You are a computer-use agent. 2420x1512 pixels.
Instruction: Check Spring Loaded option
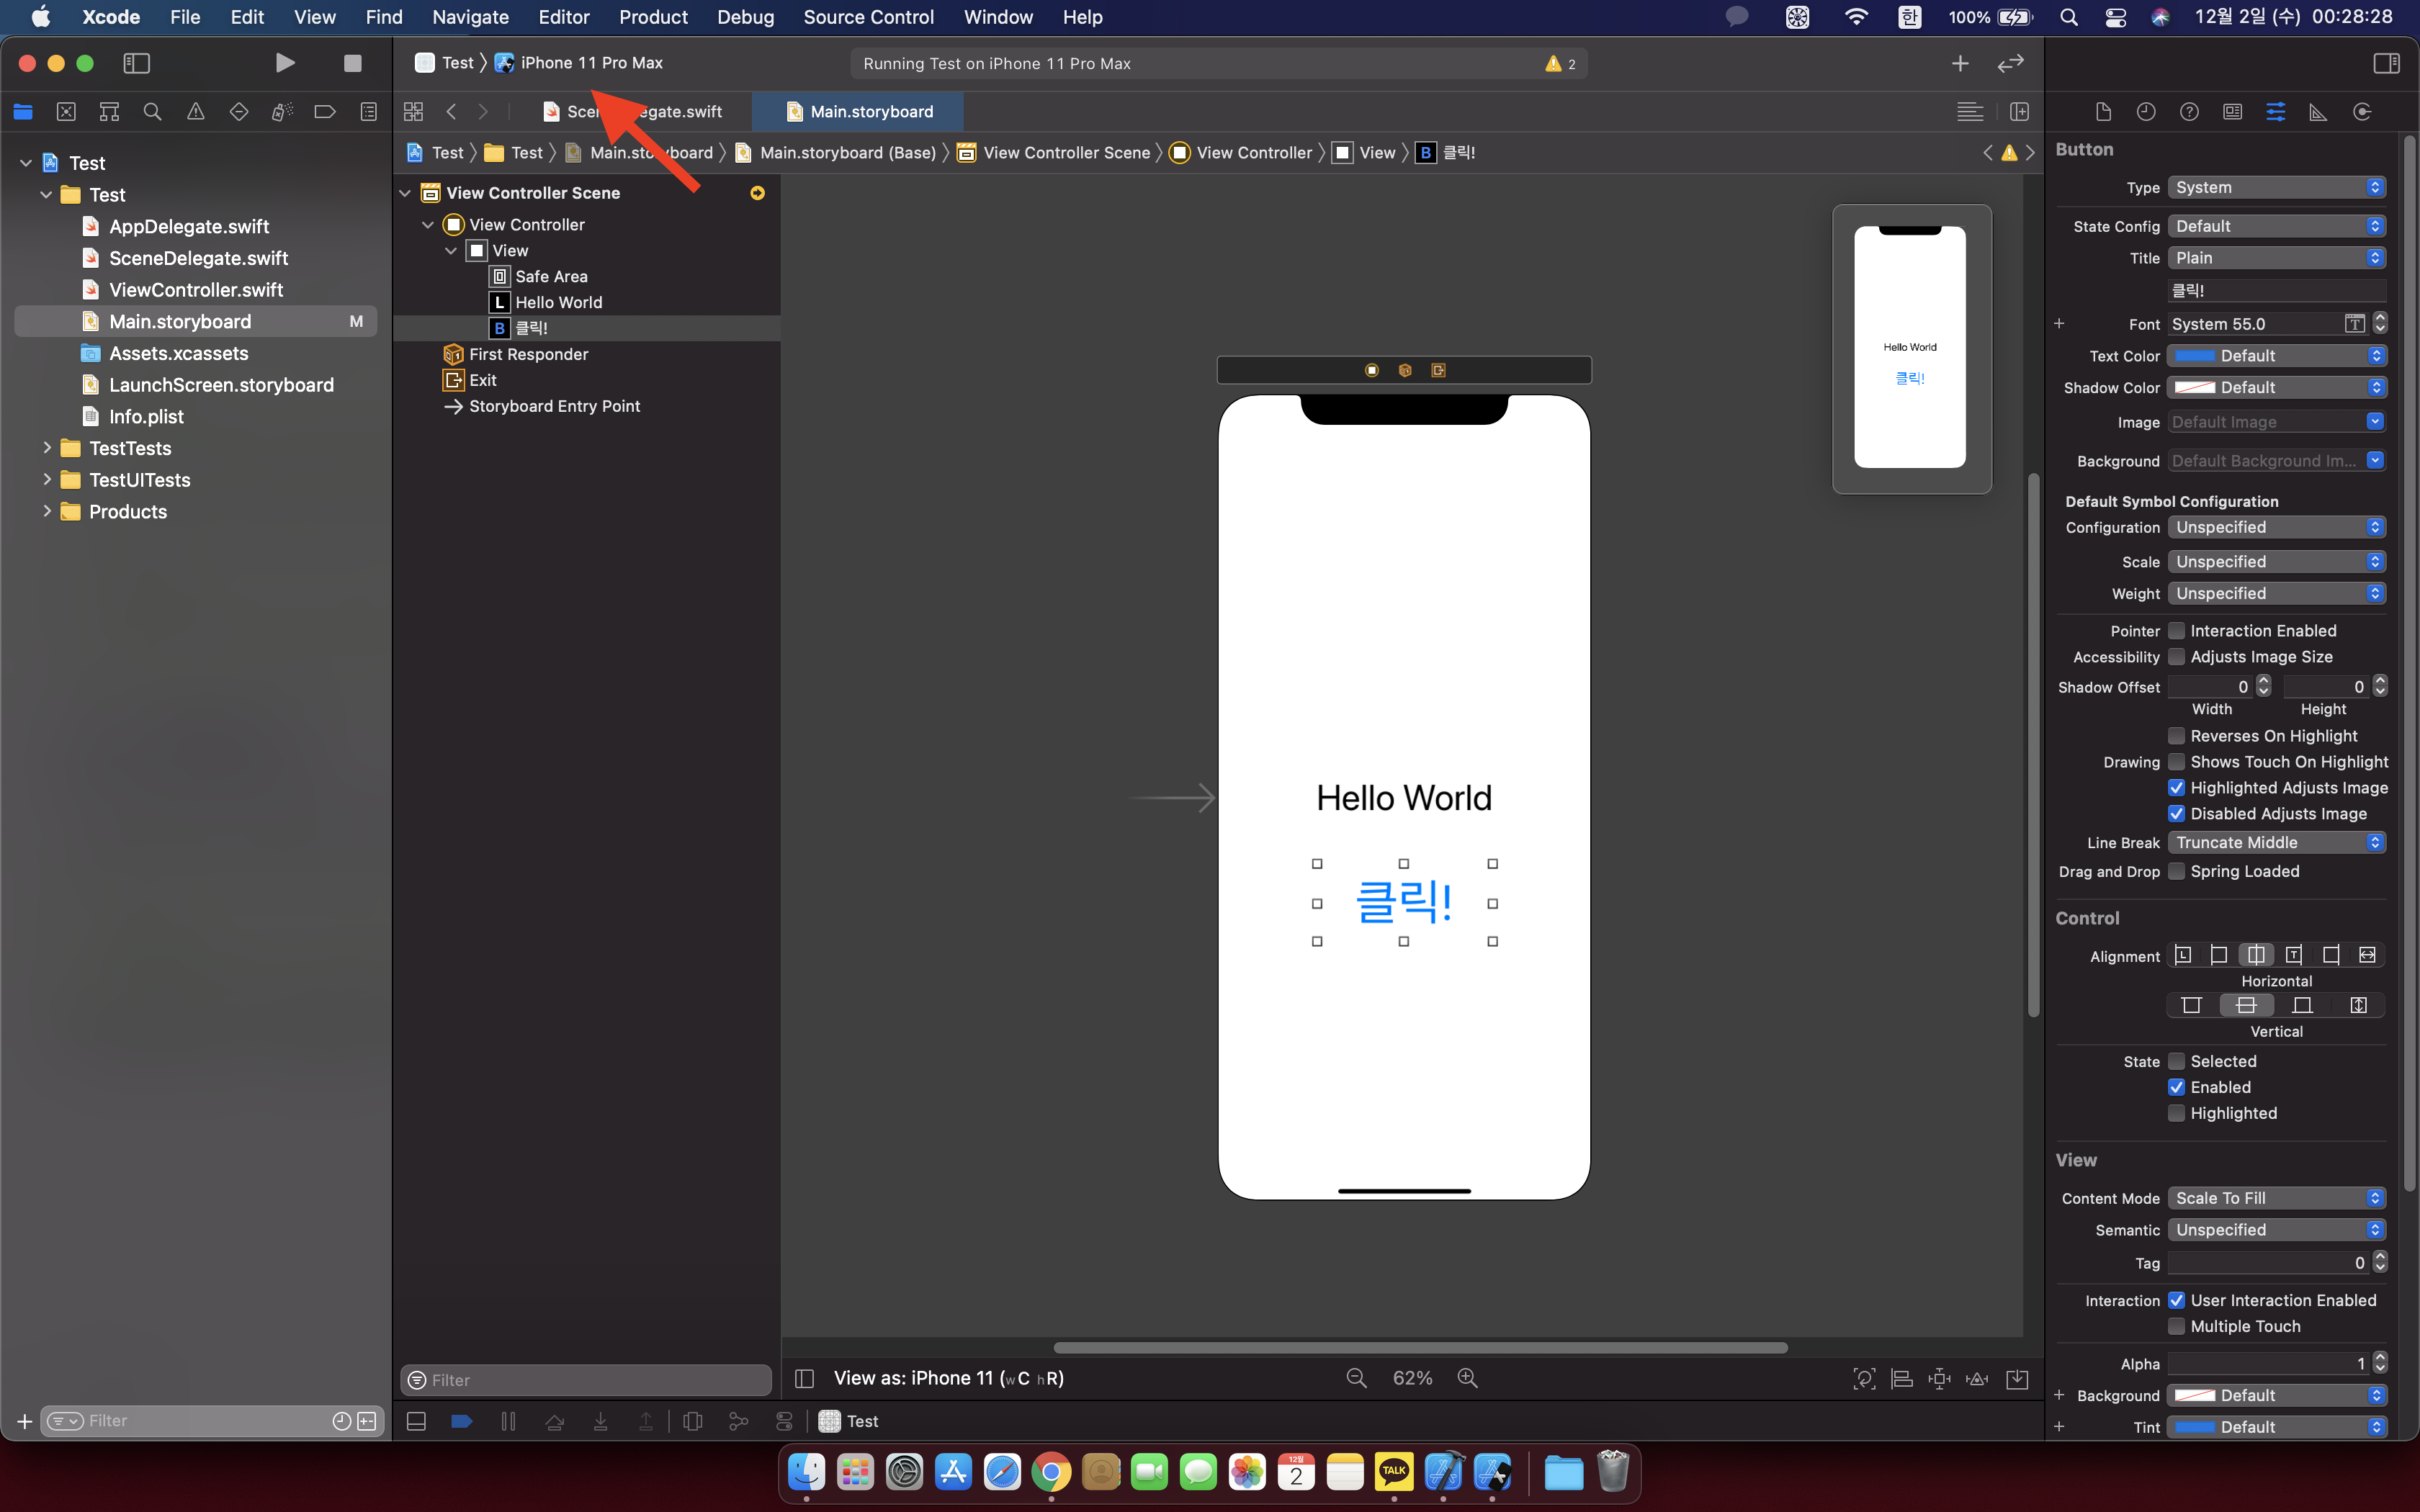click(2176, 872)
